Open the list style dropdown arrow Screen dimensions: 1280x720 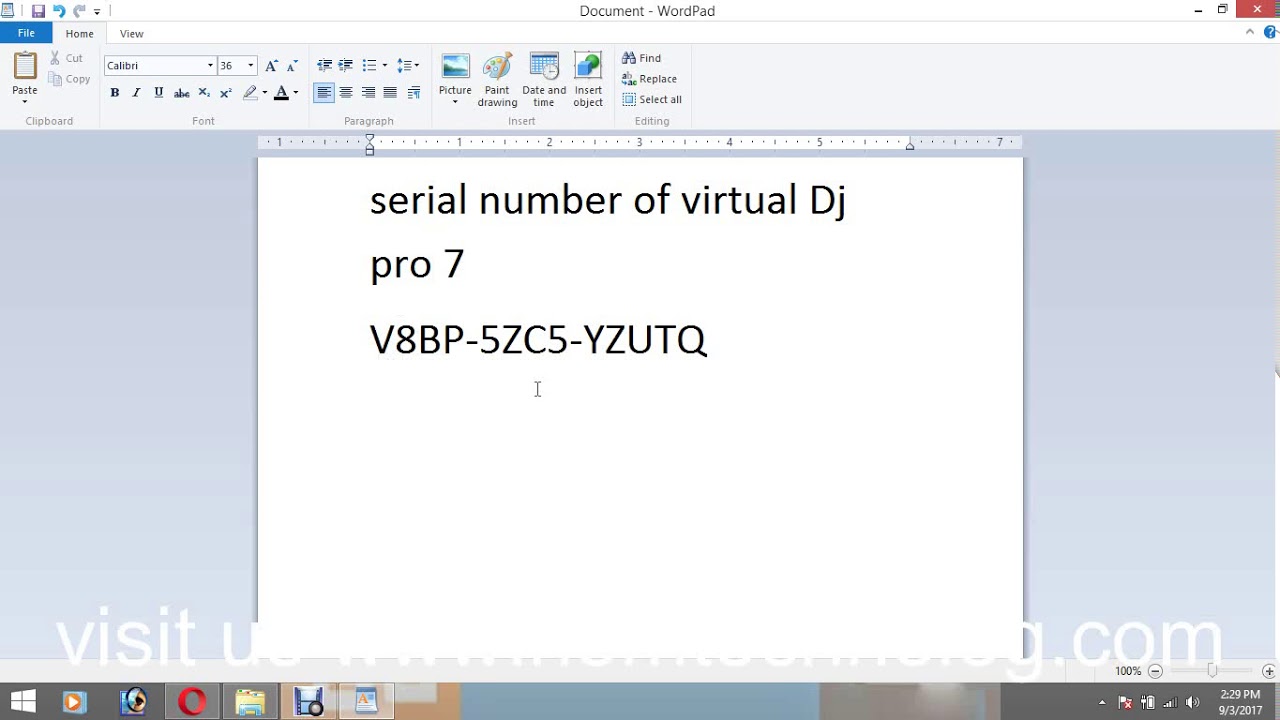(385, 65)
